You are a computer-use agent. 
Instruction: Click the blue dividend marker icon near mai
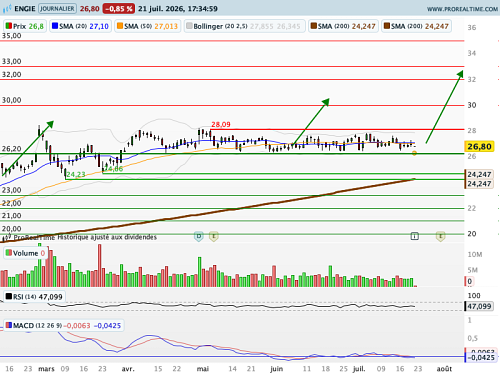pos(199,236)
